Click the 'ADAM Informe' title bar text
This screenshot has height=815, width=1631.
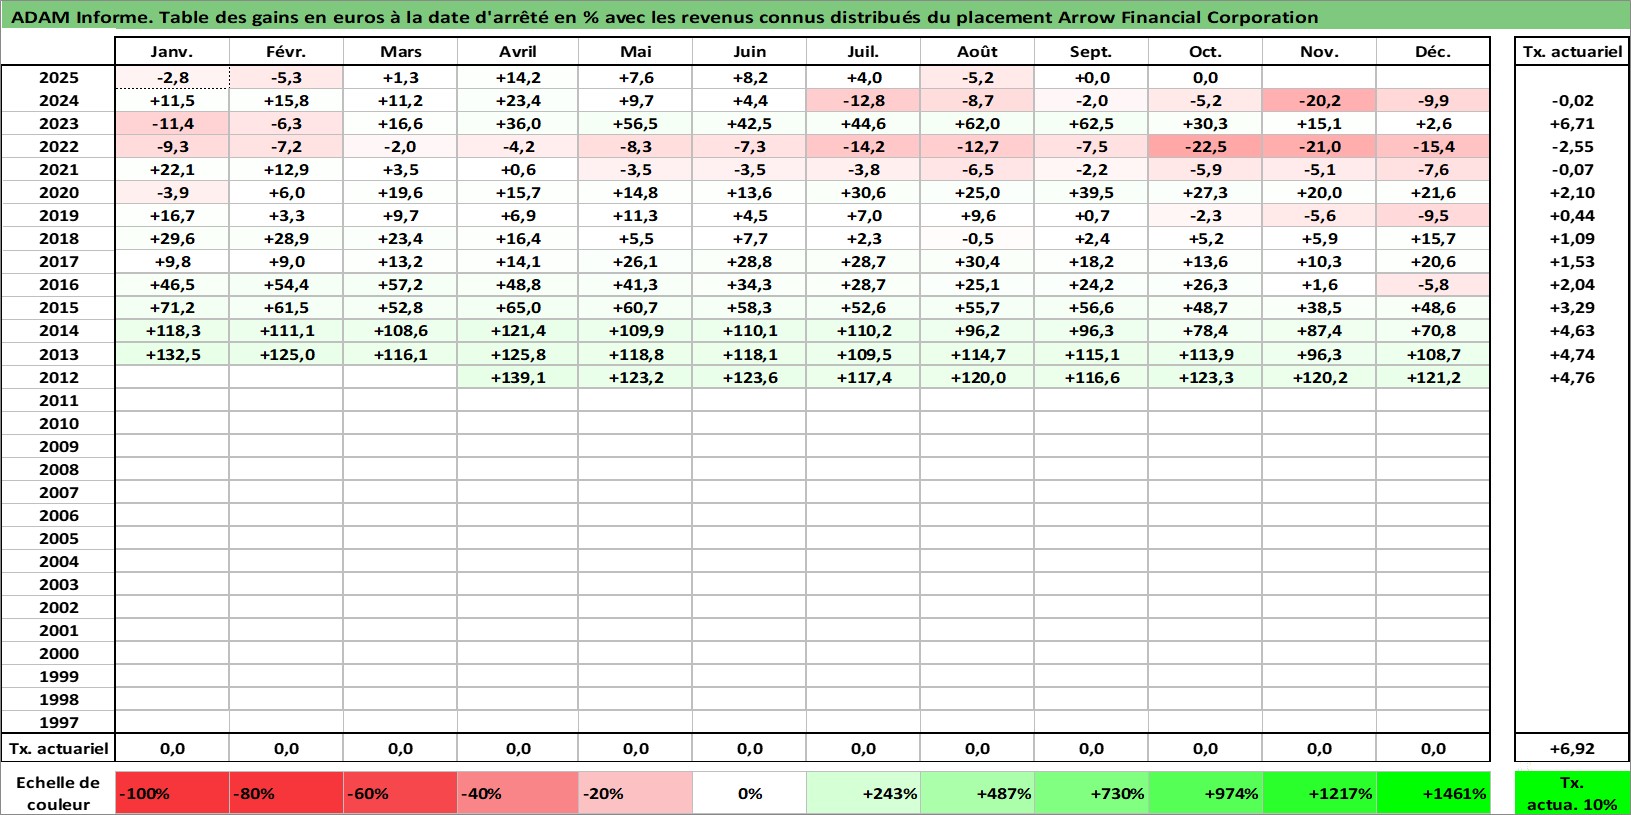(x=664, y=17)
